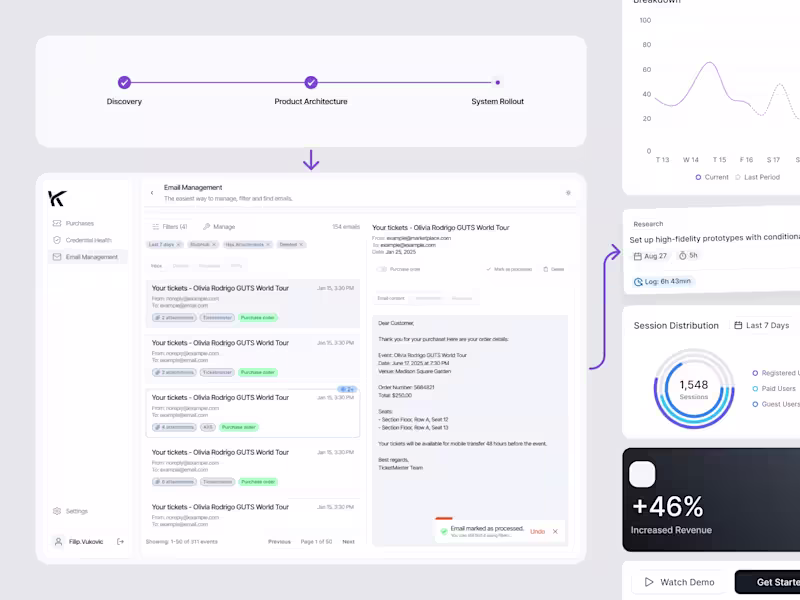
Task: Click Mark as processed
Action: 509,269
